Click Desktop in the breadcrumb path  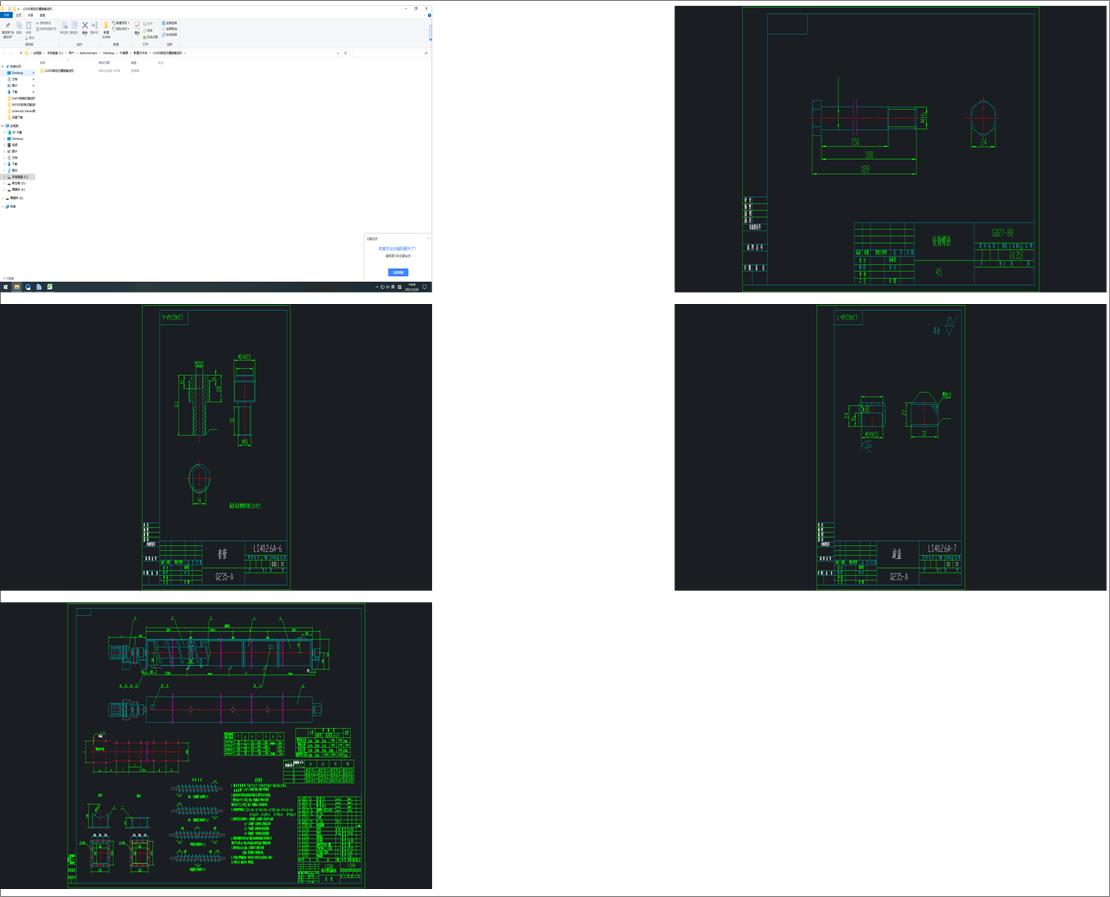[x=109, y=53]
